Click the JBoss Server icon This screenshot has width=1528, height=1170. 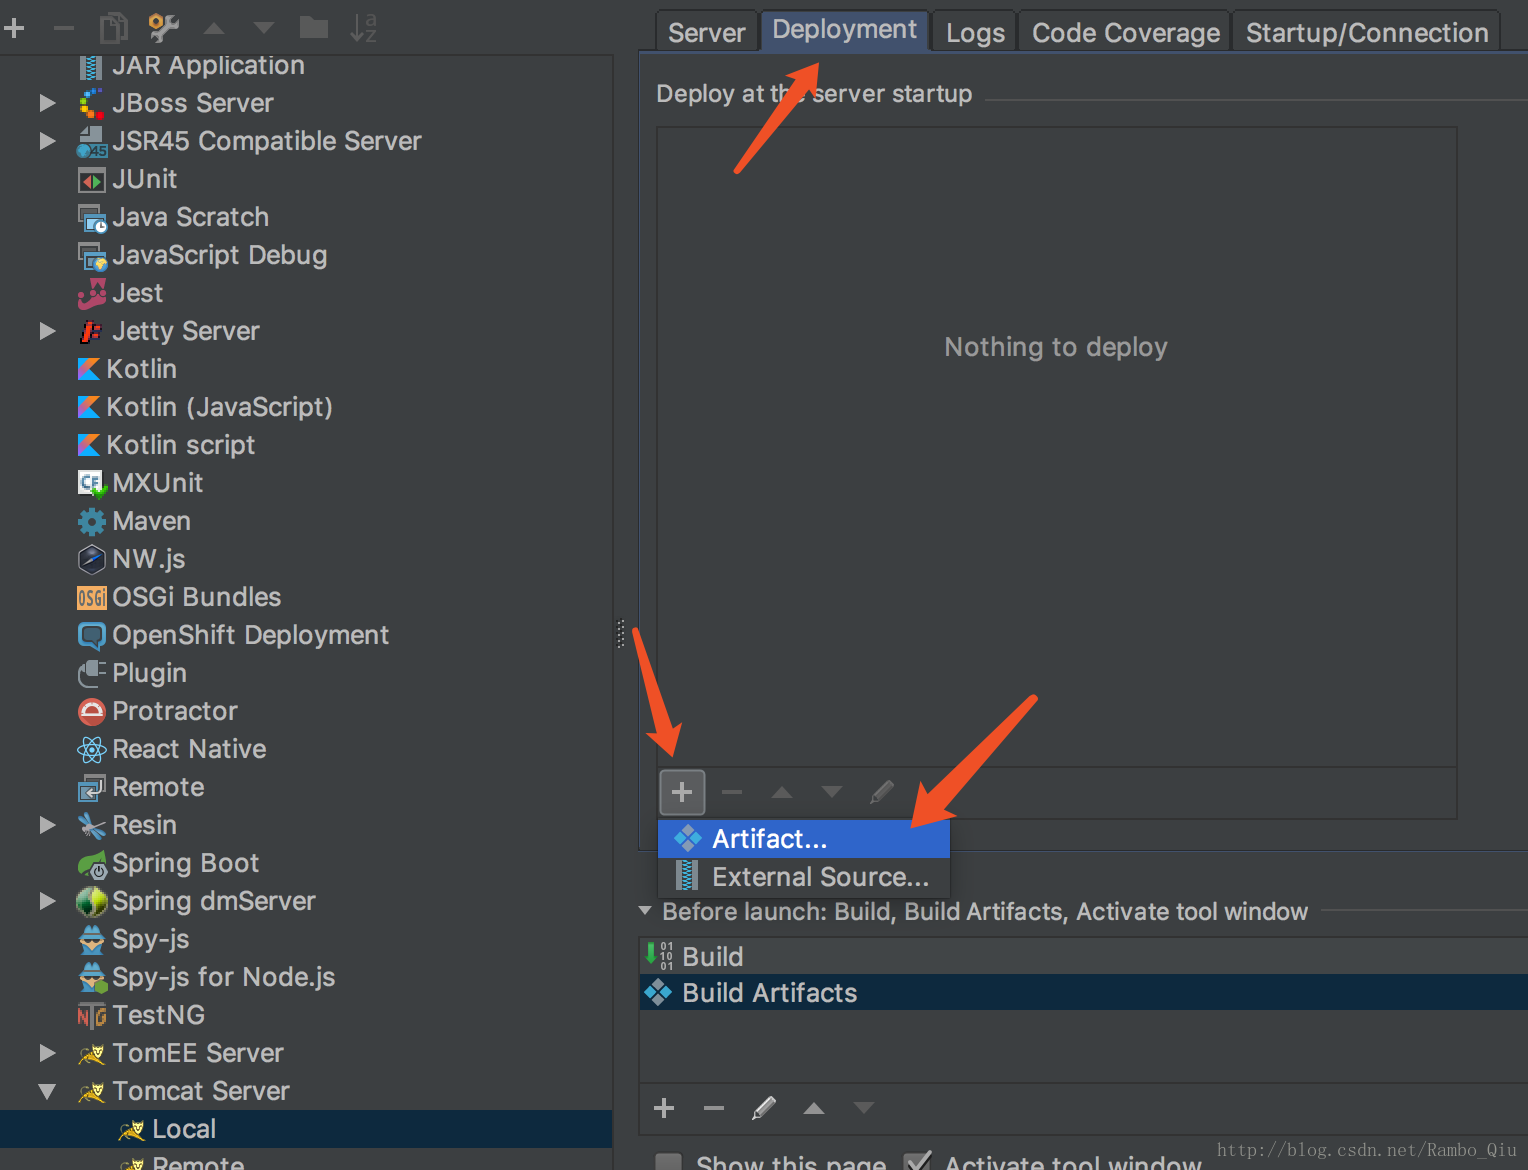[x=91, y=103]
